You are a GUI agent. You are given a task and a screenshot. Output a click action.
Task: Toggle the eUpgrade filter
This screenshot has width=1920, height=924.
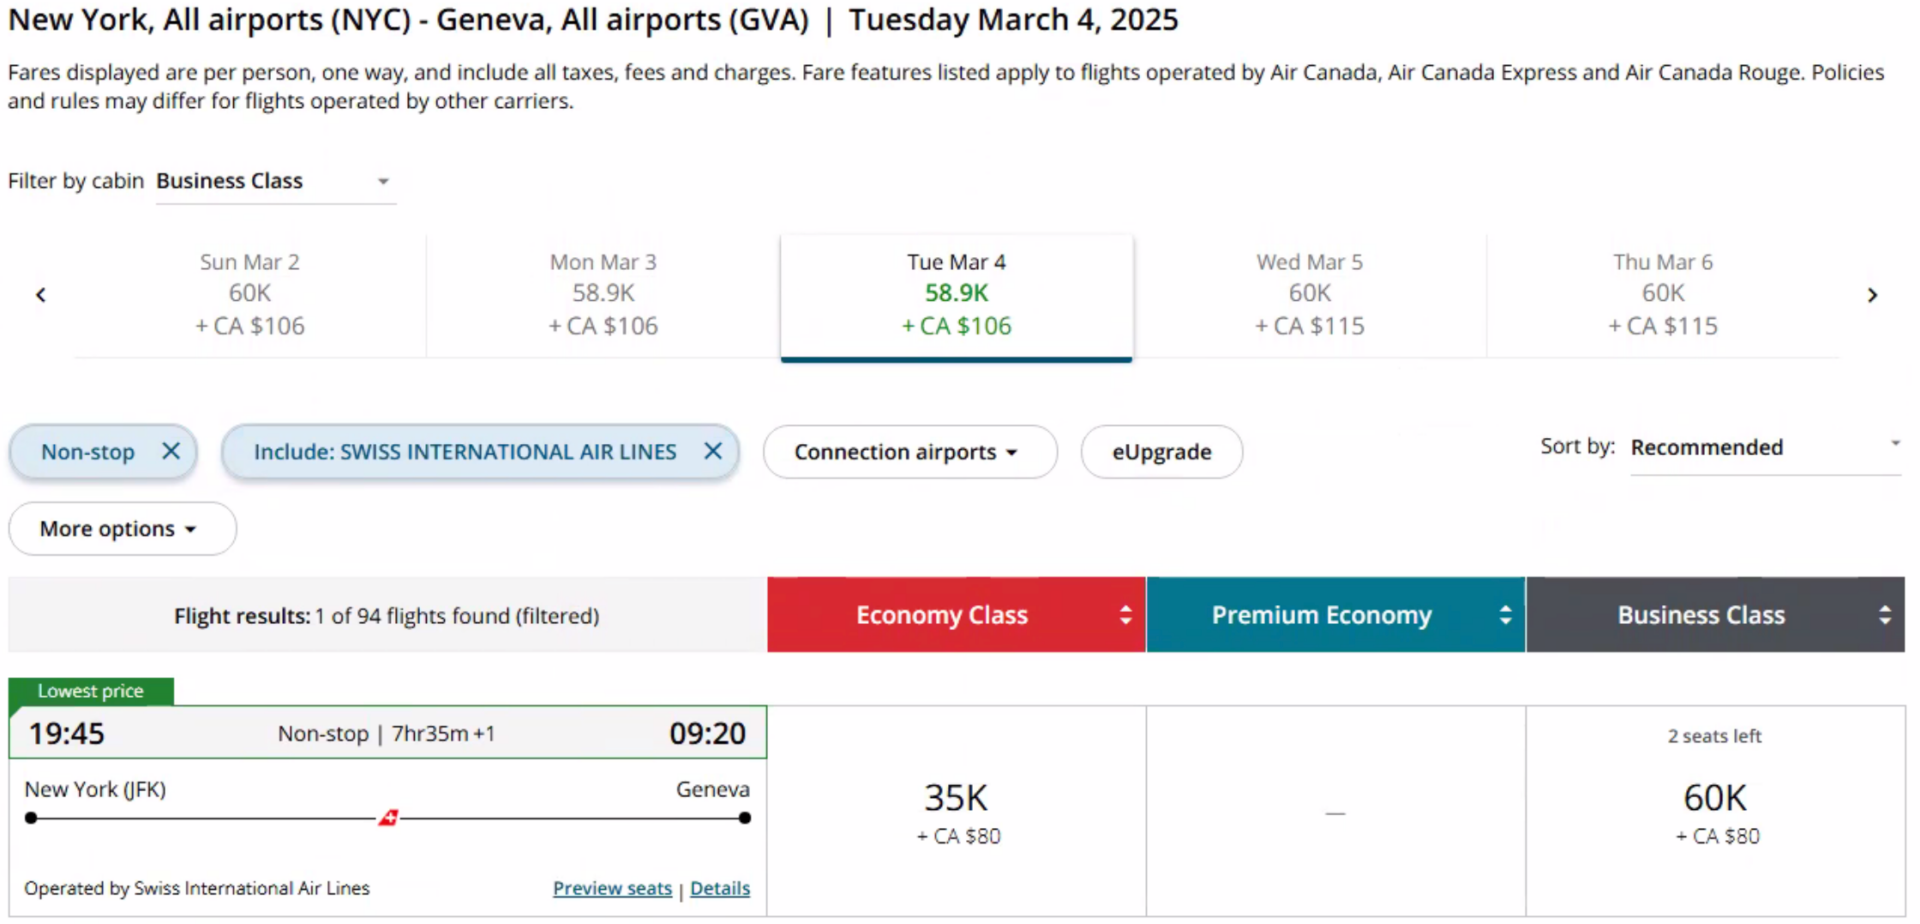(1161, 452)
